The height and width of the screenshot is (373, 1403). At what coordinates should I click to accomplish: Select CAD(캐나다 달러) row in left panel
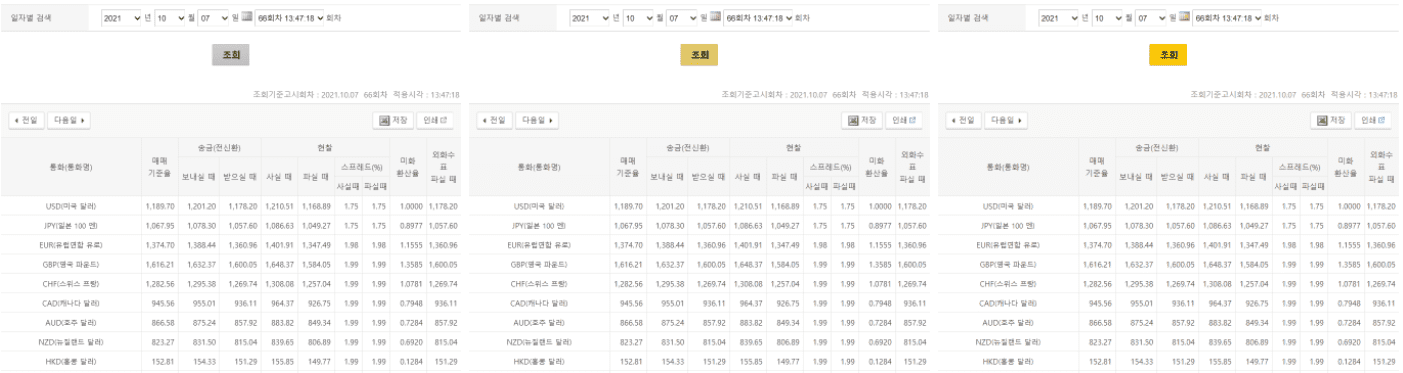[x=230, y=303]
